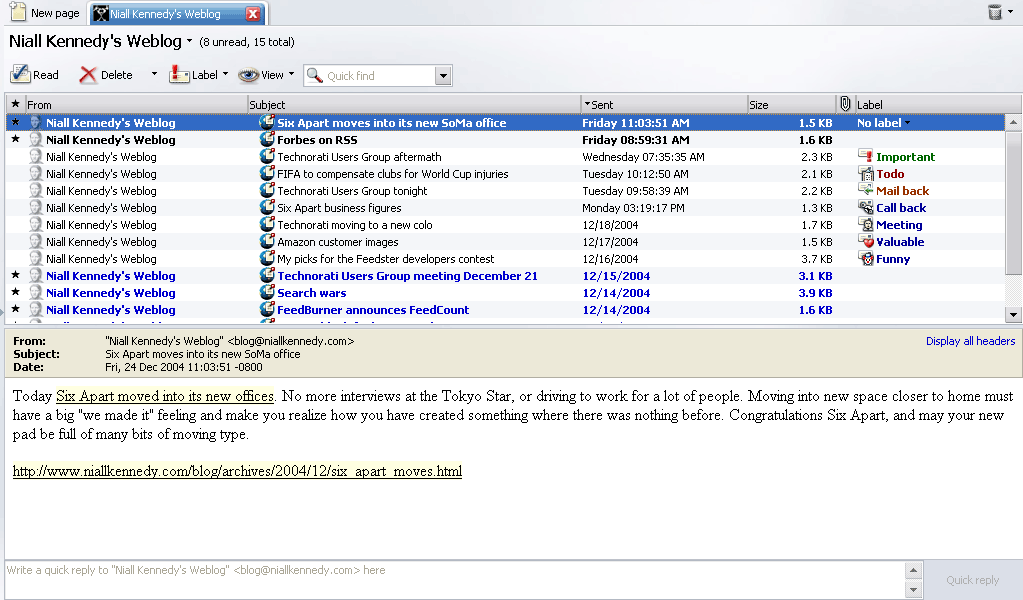Open the Label dropdown arrow
The image size is (1023, 600).
click(x=225, y=74)
